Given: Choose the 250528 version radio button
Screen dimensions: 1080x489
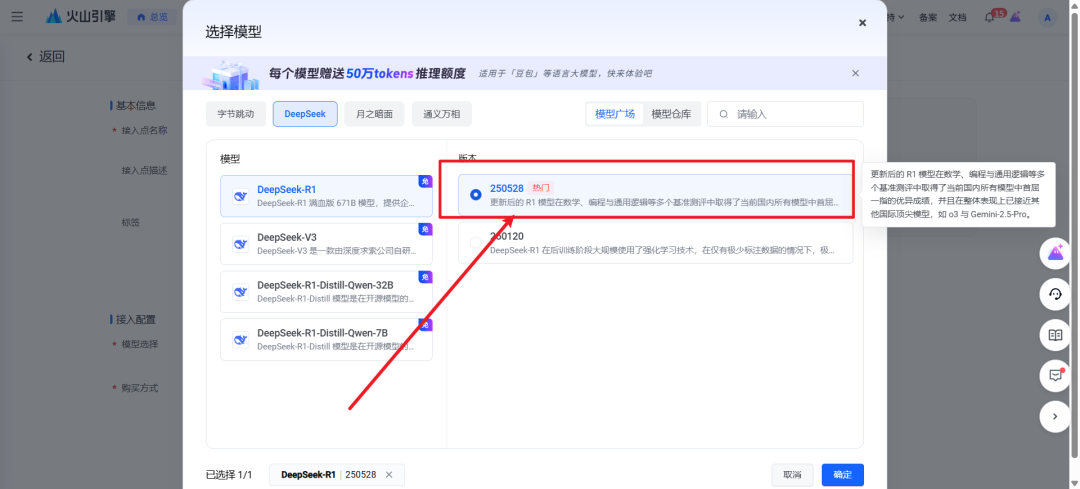Looking at the screenshot, I should [x=476, y=195].
